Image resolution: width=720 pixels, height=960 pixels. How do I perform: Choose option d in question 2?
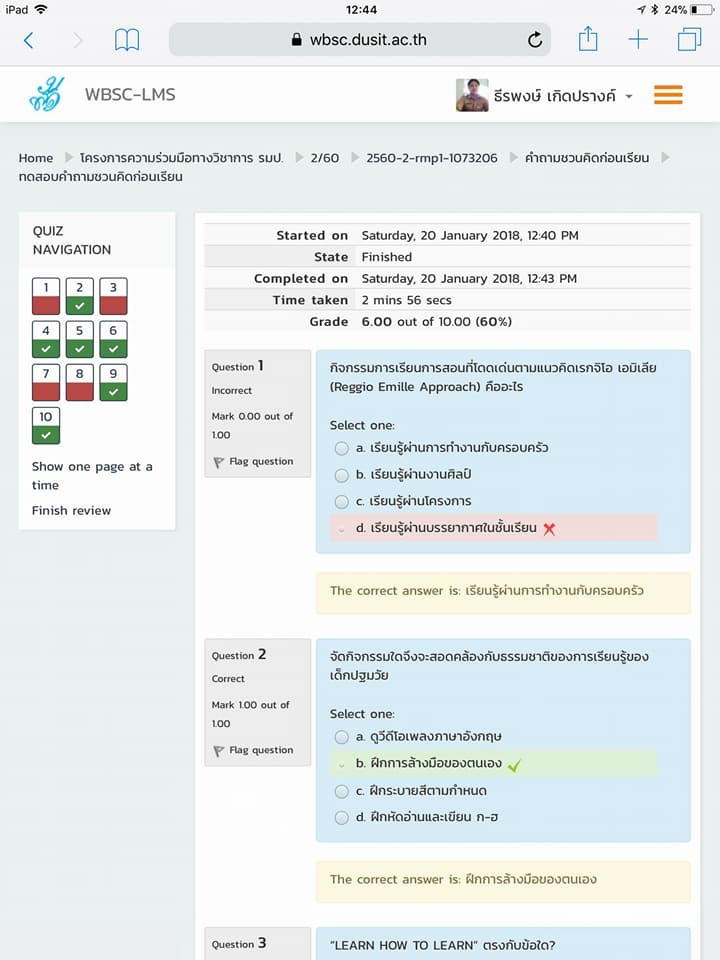coord(342,817)
